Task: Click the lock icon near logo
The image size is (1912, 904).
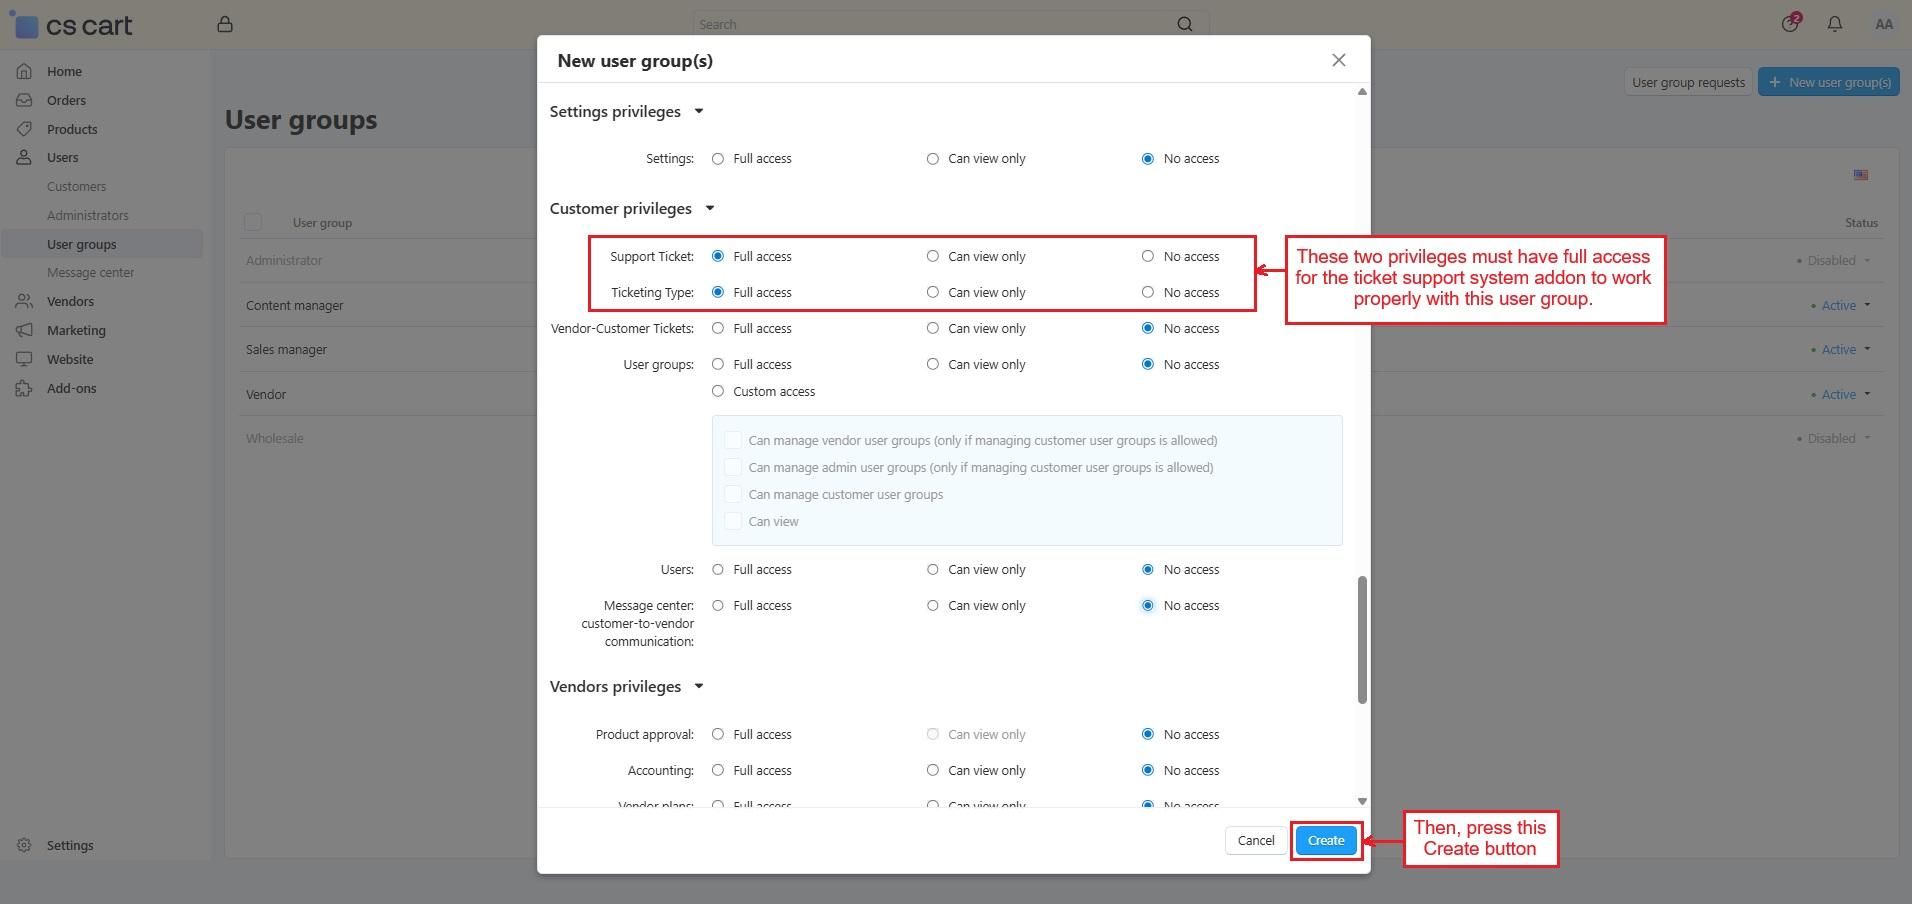Action: point(225,24)
